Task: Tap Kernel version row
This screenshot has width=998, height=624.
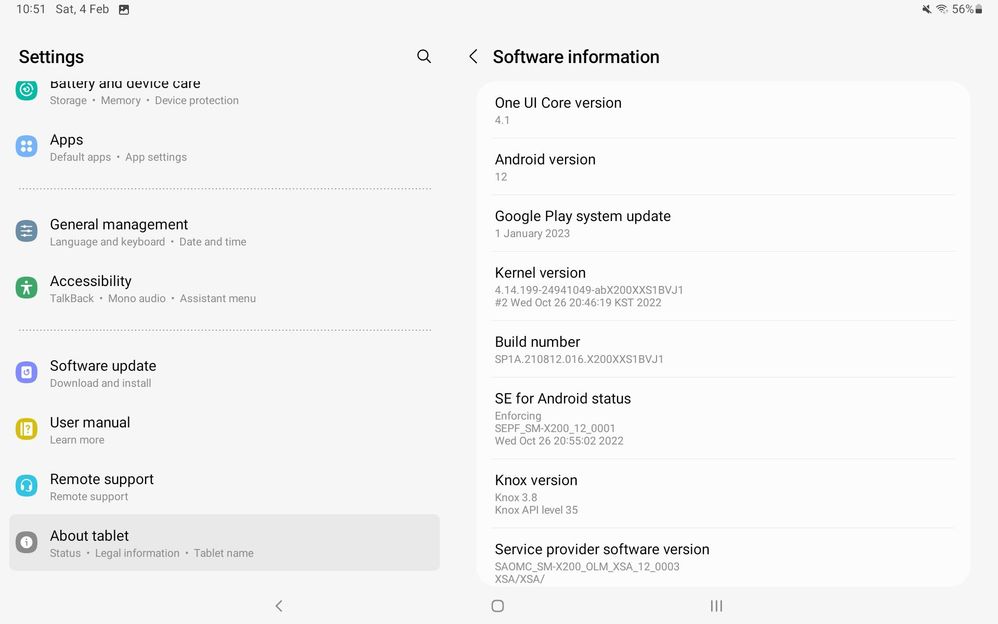Action: click(x=724, y=287)
